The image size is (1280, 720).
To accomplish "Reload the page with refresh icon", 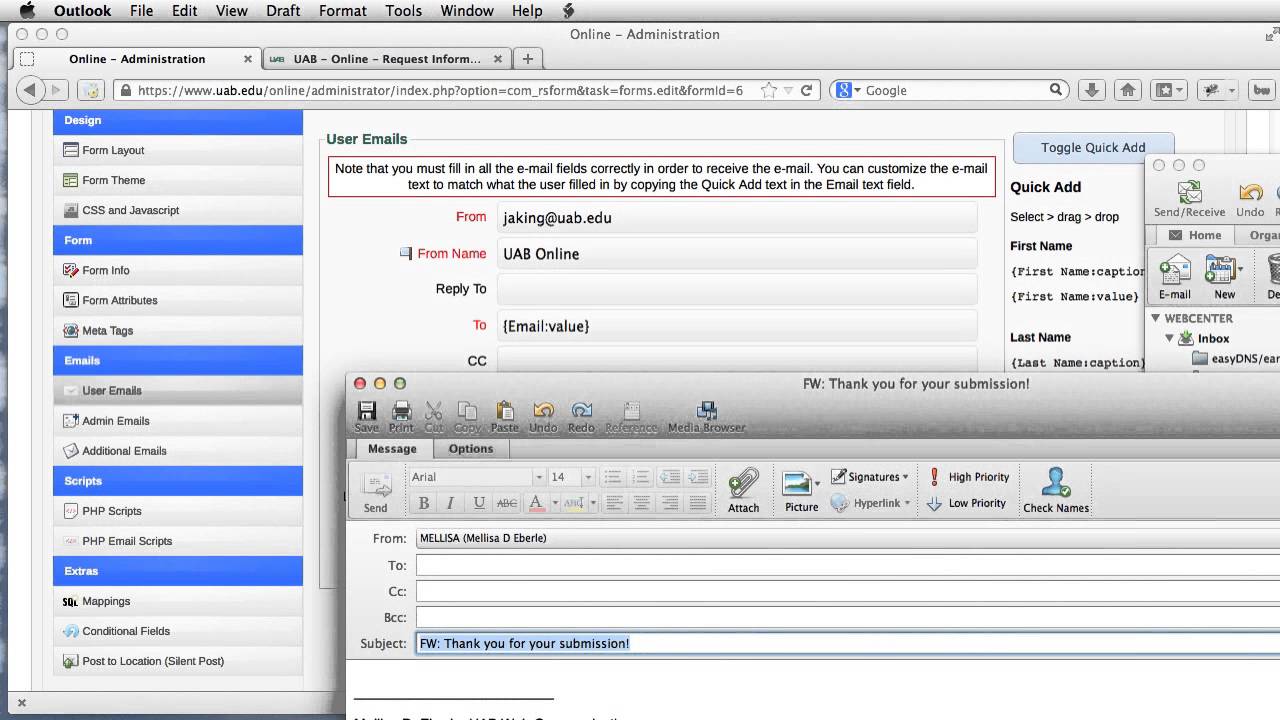I will (x=806, y=90).
